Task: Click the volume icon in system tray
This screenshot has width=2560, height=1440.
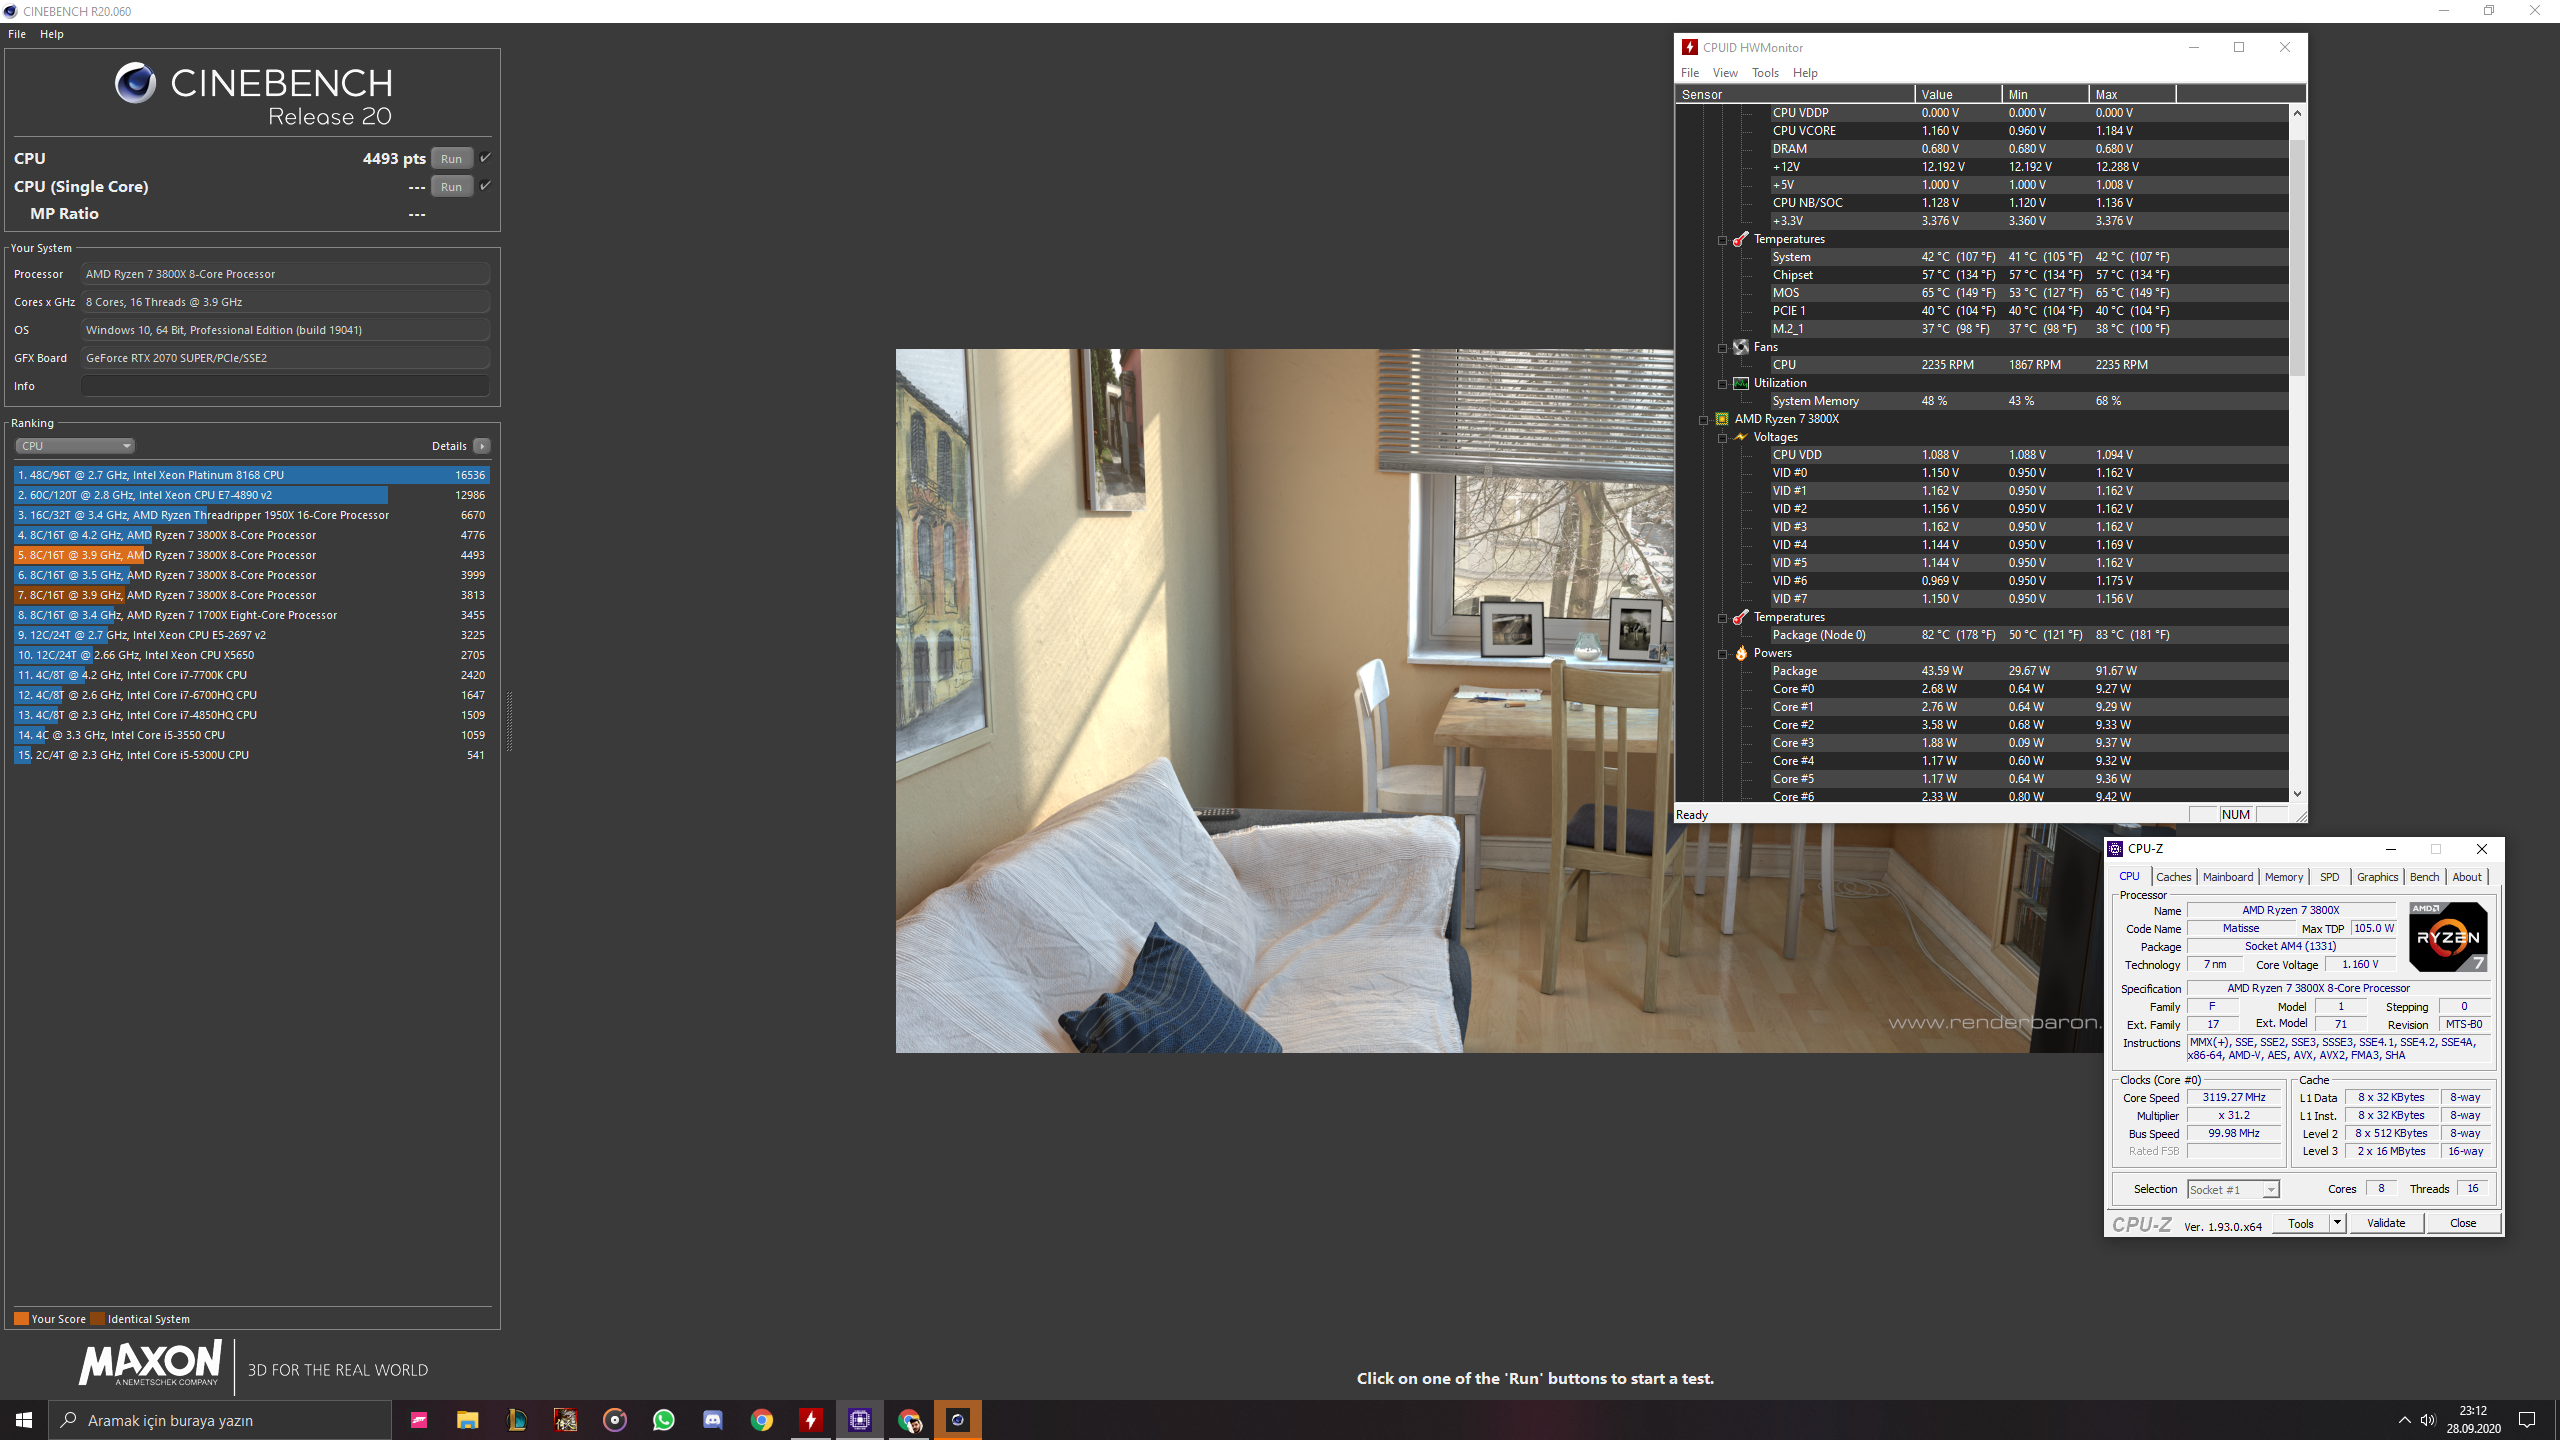Action: [2427, 1420]
